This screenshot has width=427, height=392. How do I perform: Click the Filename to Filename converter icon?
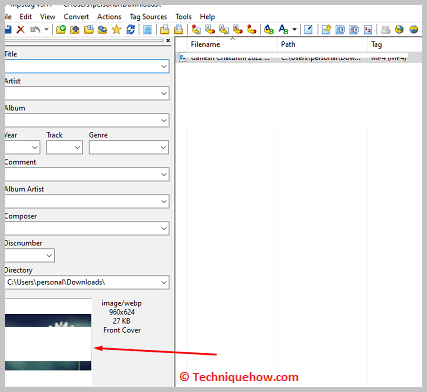[x=224, y=30]
